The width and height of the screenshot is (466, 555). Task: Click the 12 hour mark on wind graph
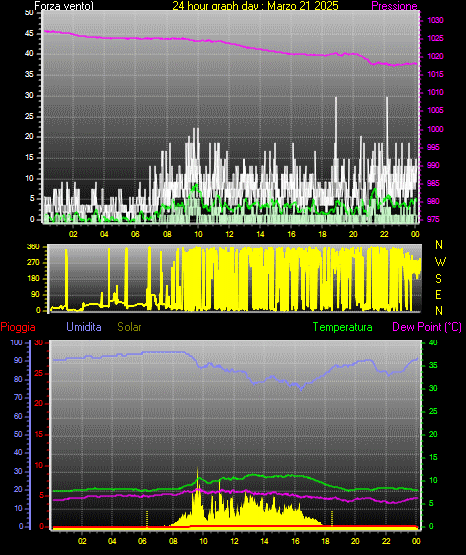coord(229,234)
